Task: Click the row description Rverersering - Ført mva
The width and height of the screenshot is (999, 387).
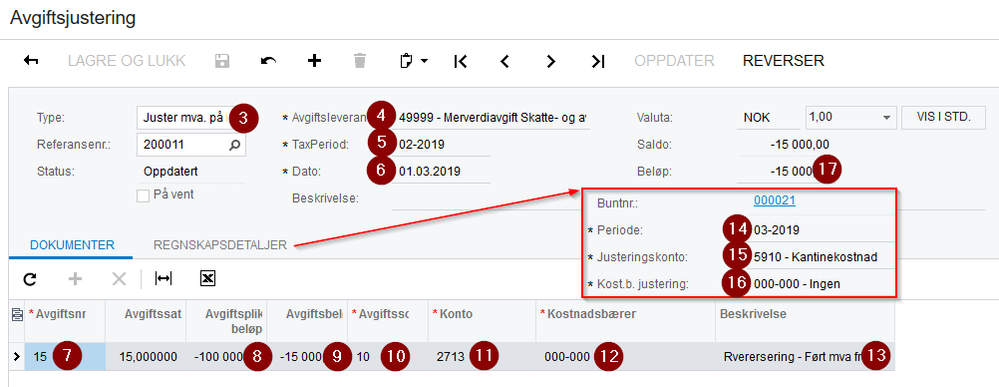Action: click(805, 356)
